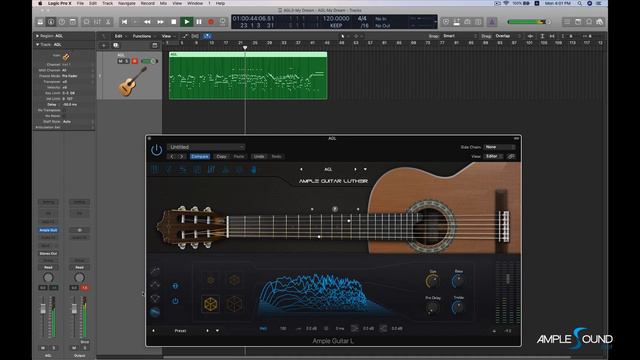Open the Side Chain None dropdown
Viewport: 640px width, 360px height.
coord(500,147)
